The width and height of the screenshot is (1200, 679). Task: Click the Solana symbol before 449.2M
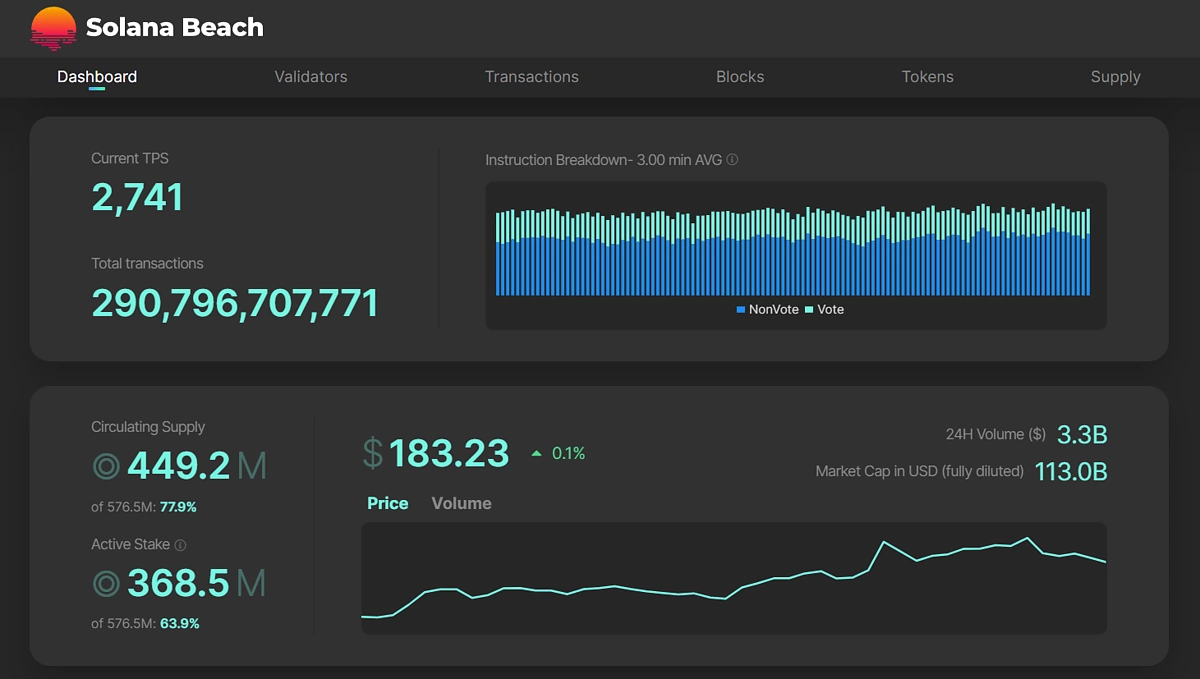108,465
